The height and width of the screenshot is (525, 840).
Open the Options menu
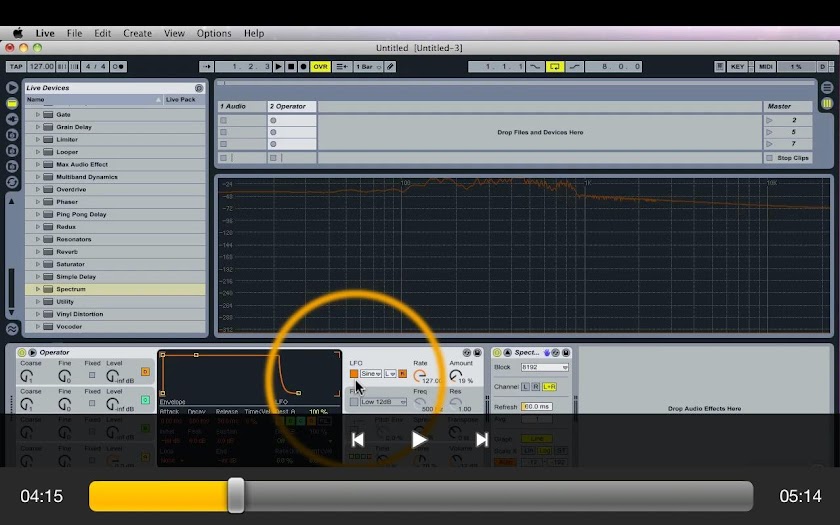pyautogui.click(x=214, y=33)
